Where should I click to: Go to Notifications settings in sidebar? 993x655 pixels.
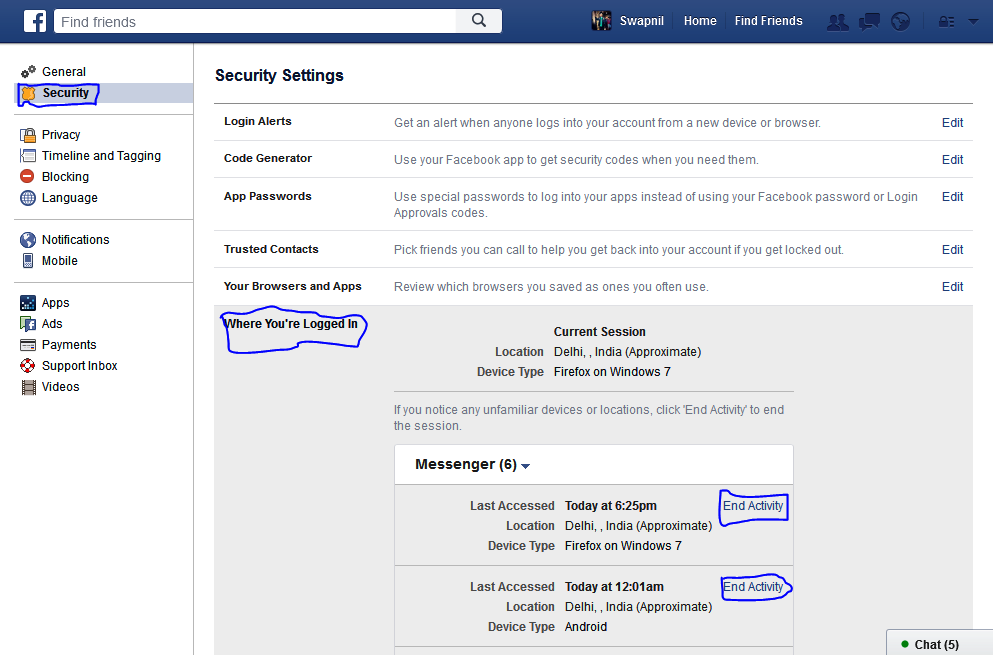click(x=75, y=239)
